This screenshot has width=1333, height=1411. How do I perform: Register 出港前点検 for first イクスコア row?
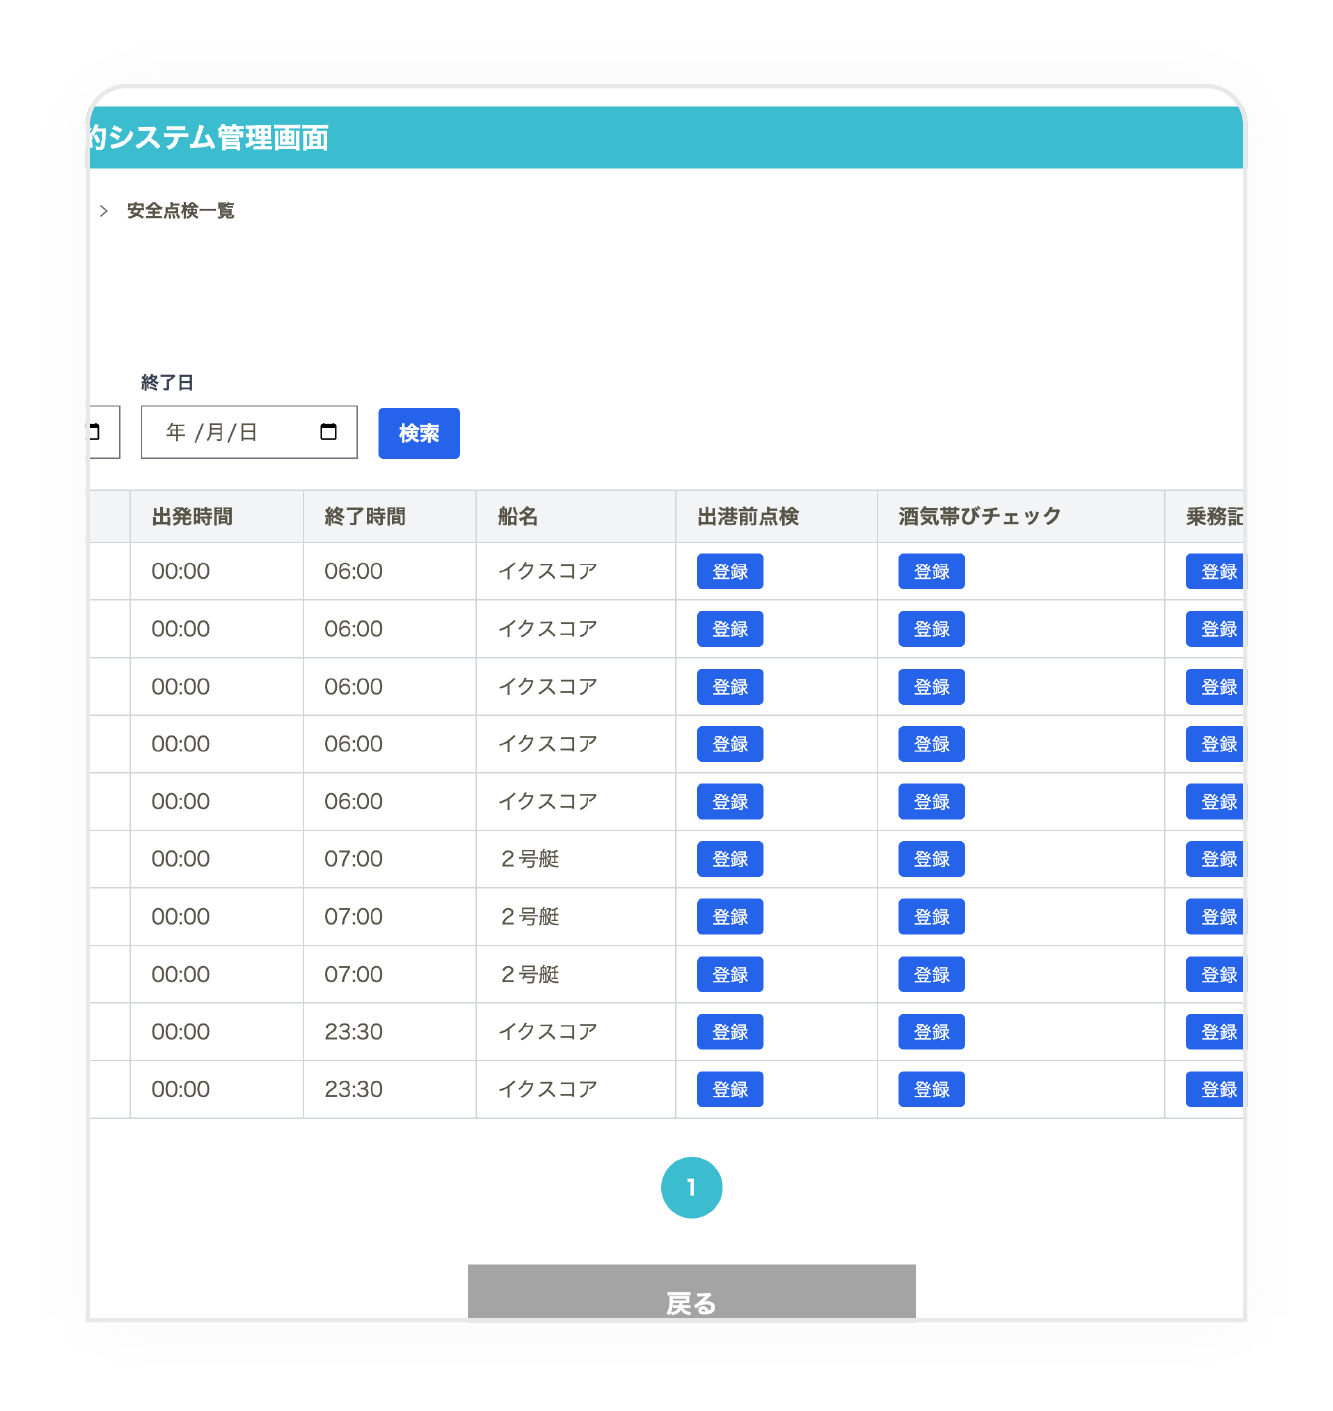729,571
